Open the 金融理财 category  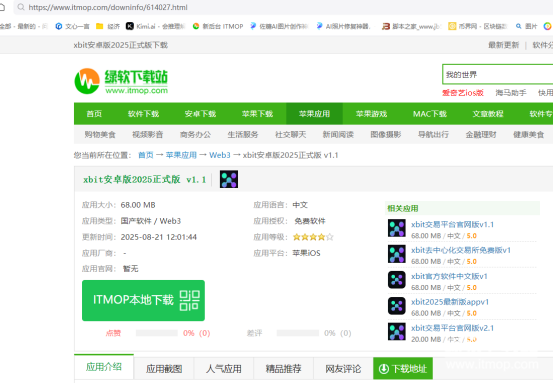coord(481,134)
